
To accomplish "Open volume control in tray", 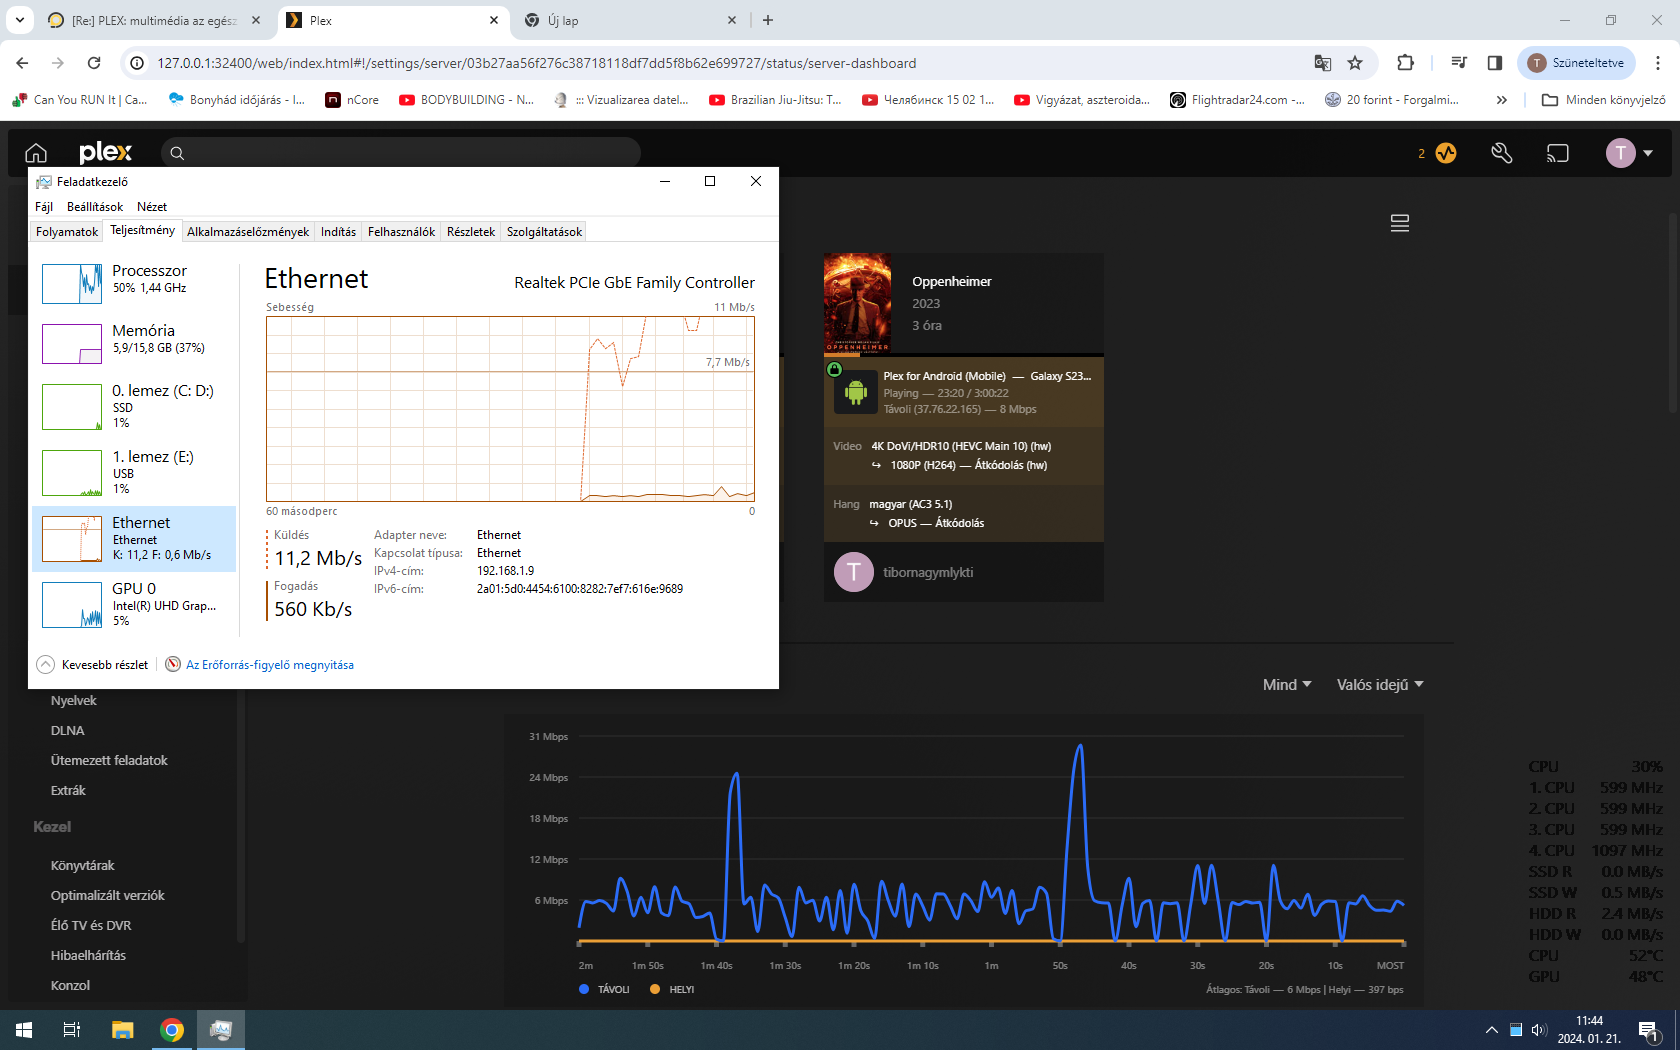I will 1538,1030.
